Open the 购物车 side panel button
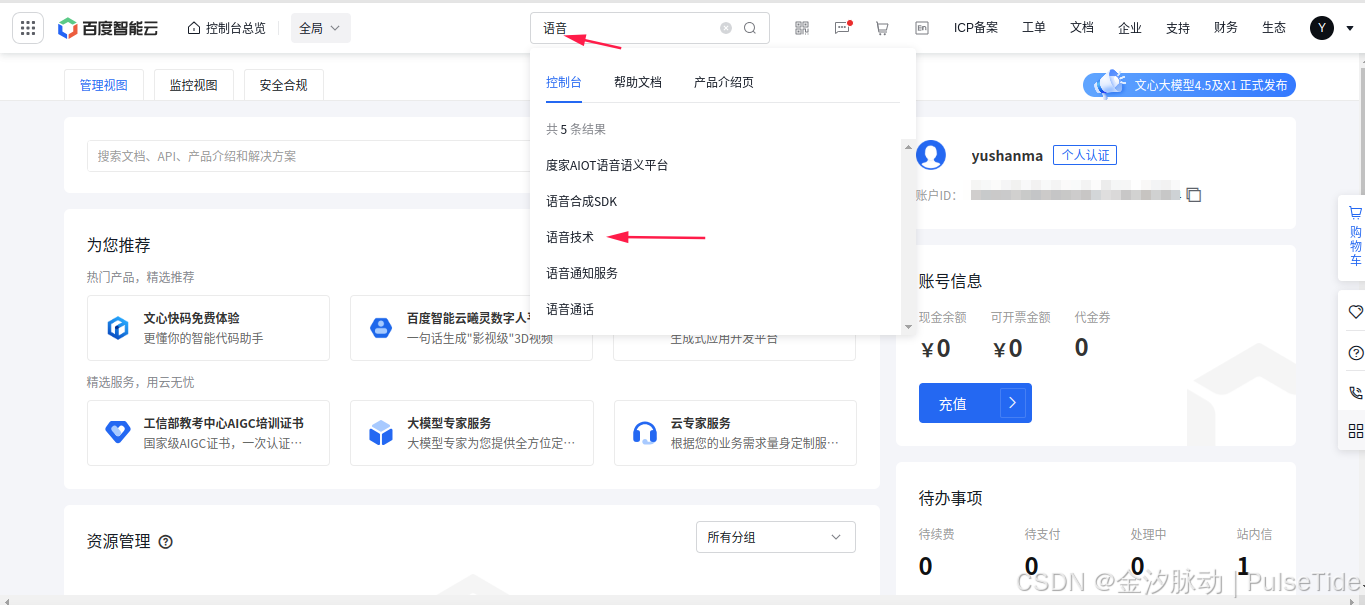1365x605 pixels. 1355,238
